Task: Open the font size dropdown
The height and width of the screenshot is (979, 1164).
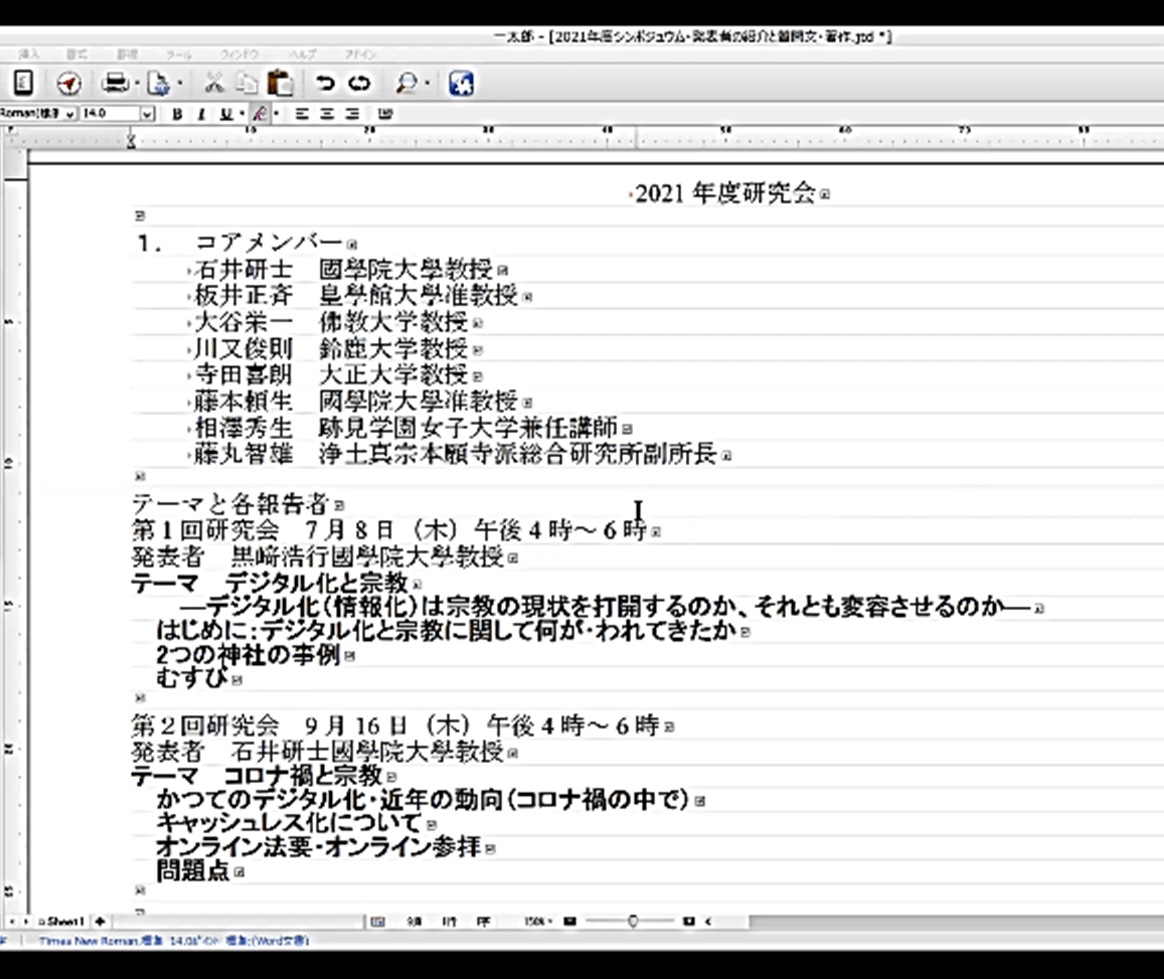Action: [147, 114]
